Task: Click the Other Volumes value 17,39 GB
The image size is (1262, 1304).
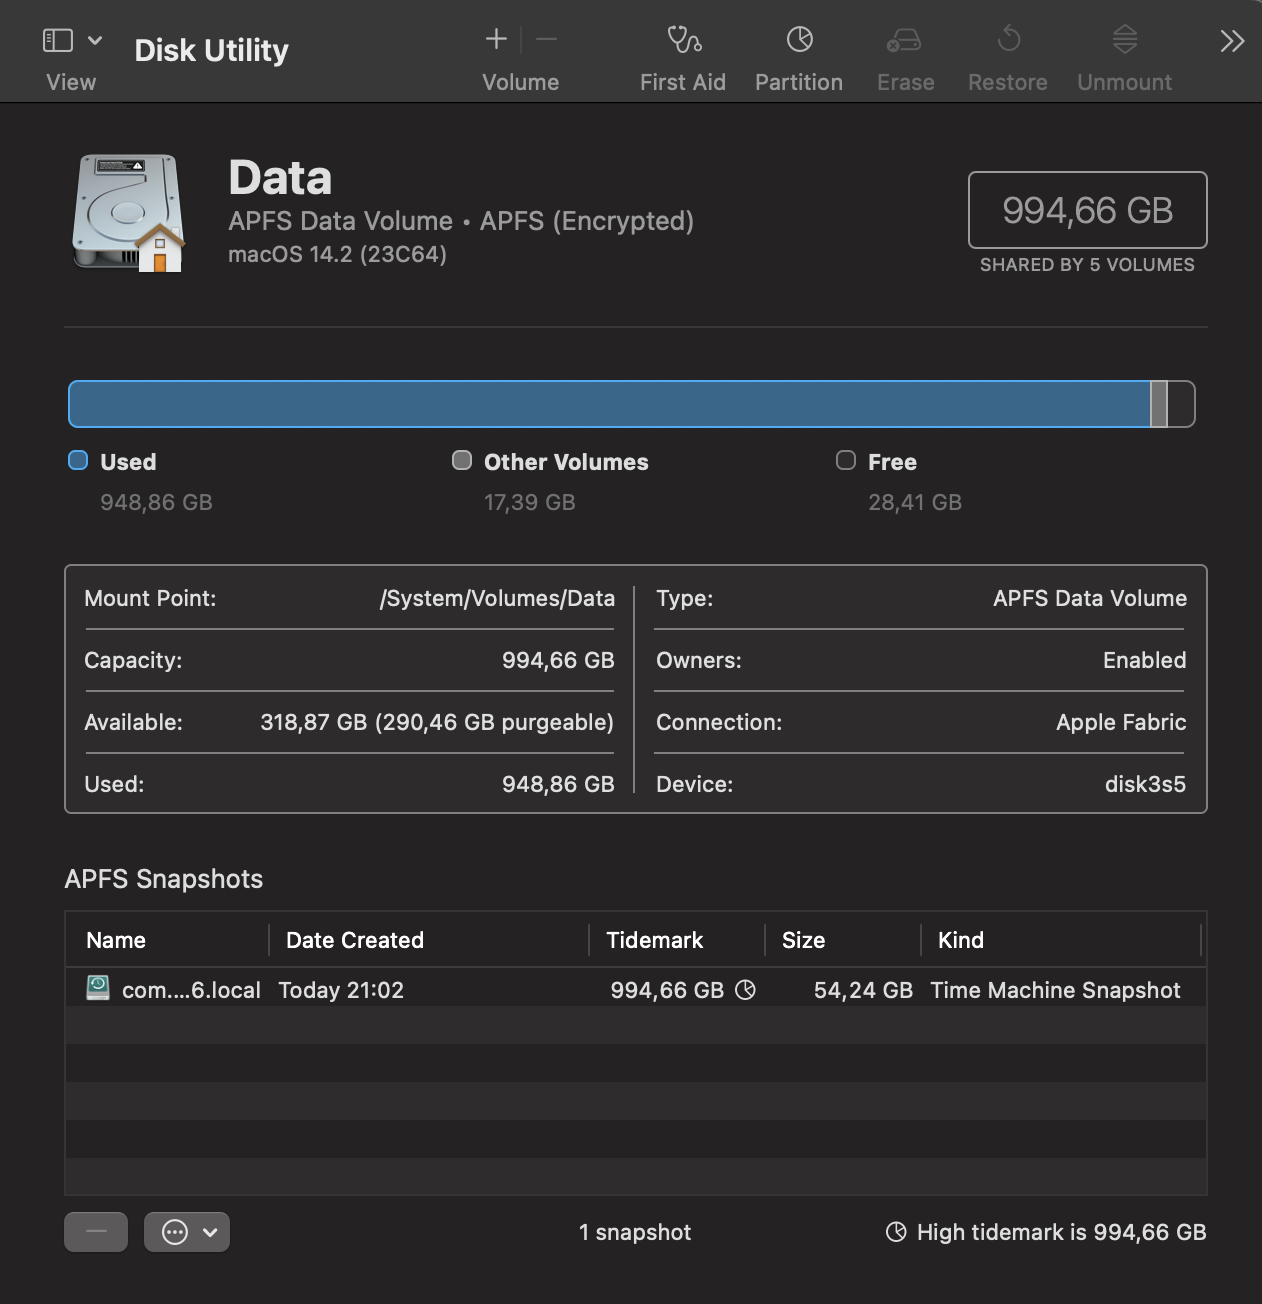Action: pos(530,502)
